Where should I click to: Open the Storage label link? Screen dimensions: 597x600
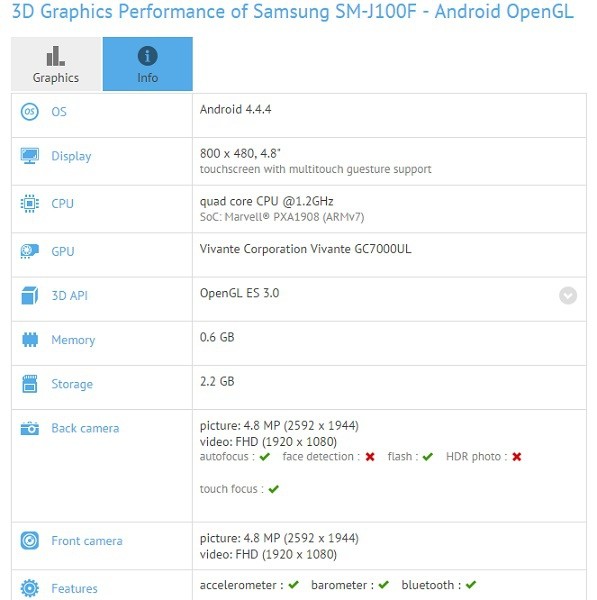(72, 384)
